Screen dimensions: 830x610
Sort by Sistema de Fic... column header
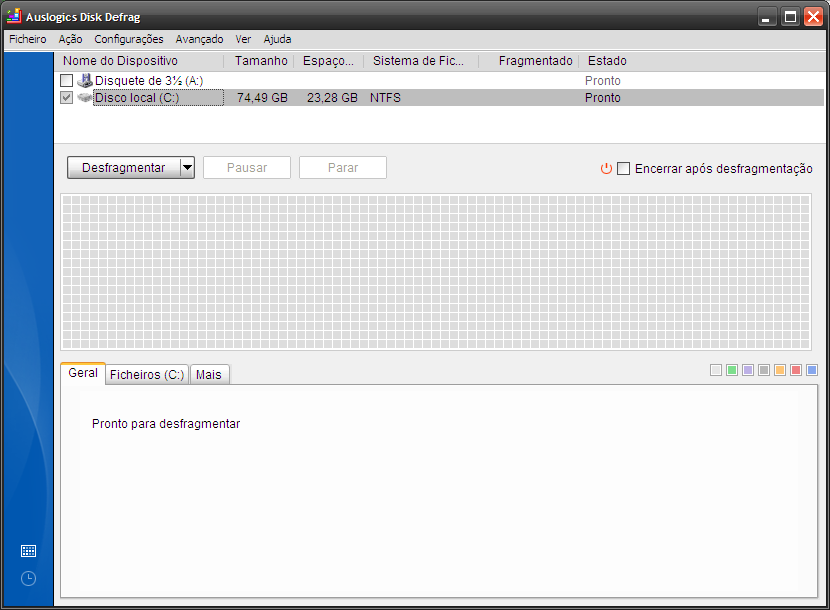click(421, 61)
